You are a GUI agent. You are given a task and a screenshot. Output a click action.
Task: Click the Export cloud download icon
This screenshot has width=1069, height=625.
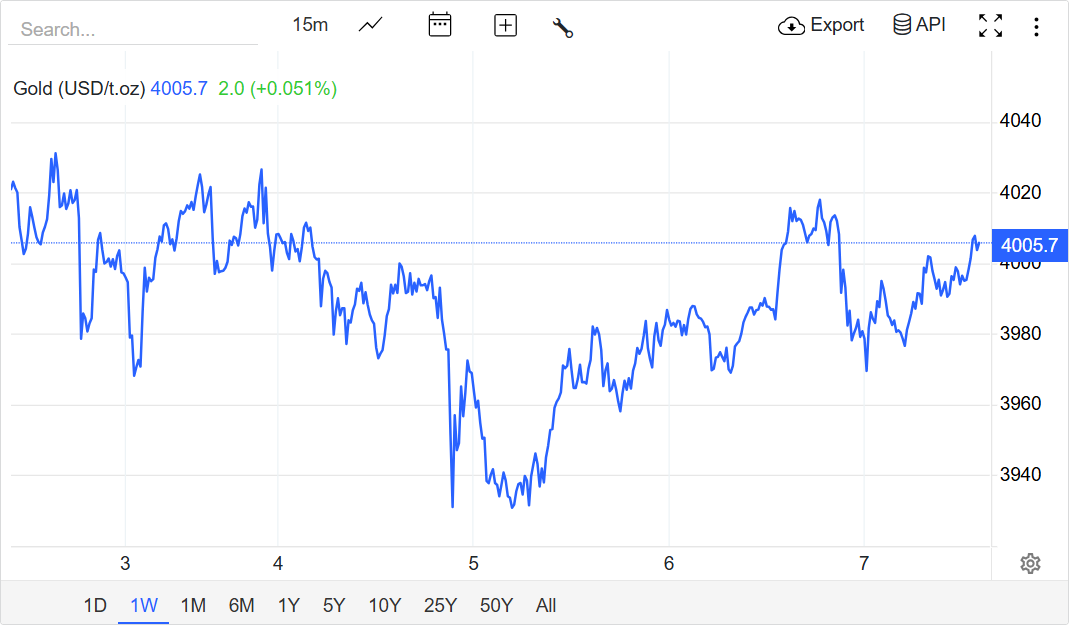pyautogui.click(x=791, y=26)
